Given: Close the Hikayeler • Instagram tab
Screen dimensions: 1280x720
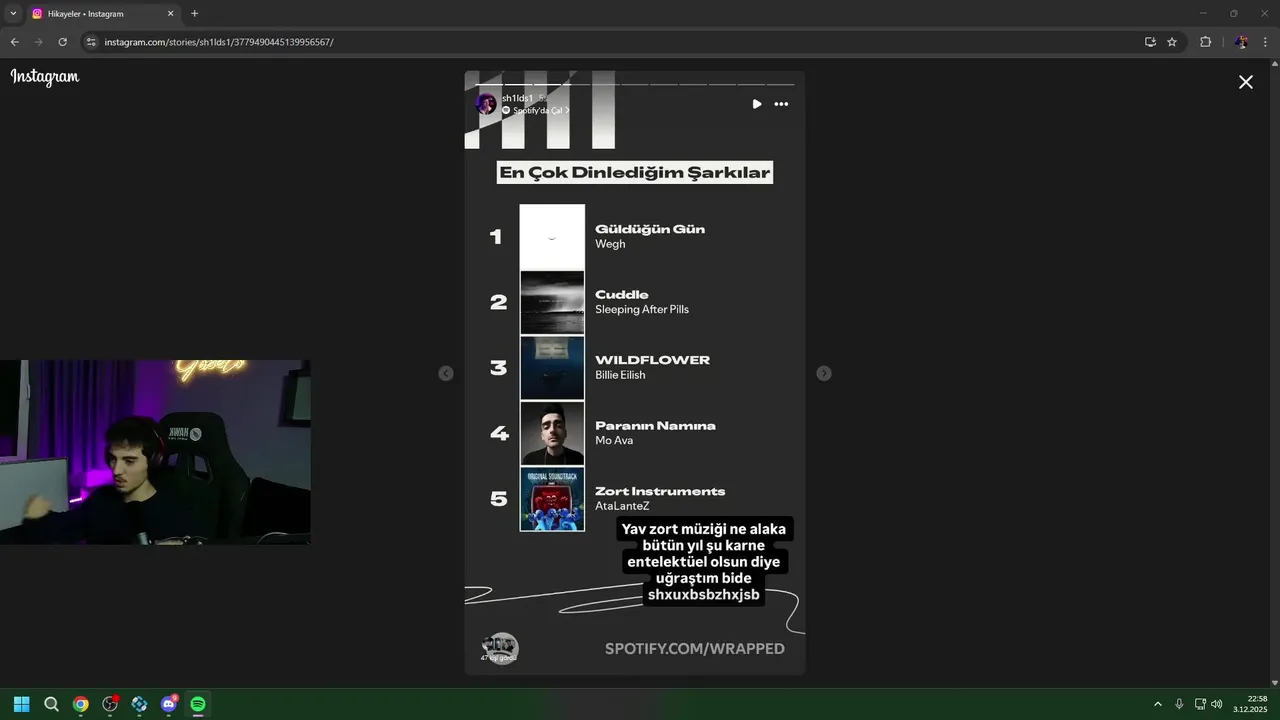Looking at the screenshot, I should (170, 14).
